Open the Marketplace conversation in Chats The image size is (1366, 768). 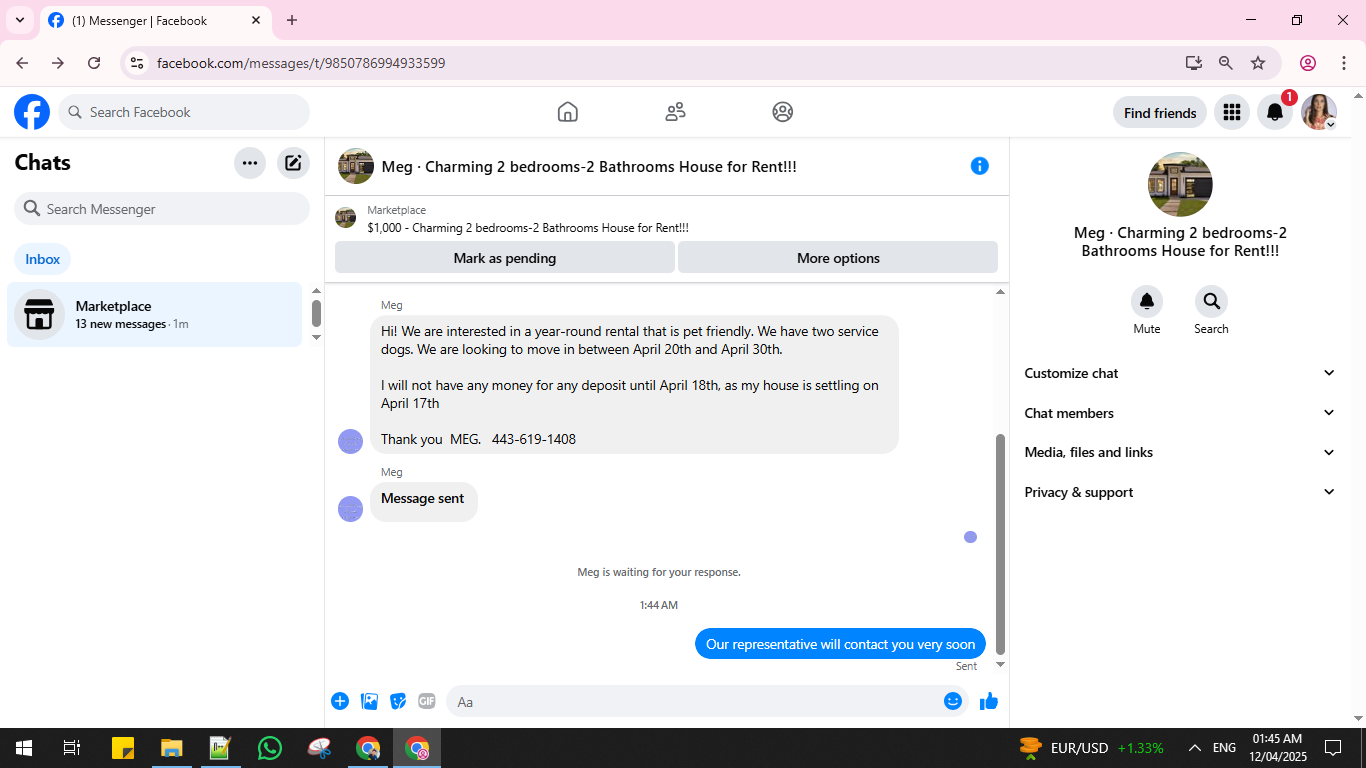pyautogui.click(x=155, y=314)
